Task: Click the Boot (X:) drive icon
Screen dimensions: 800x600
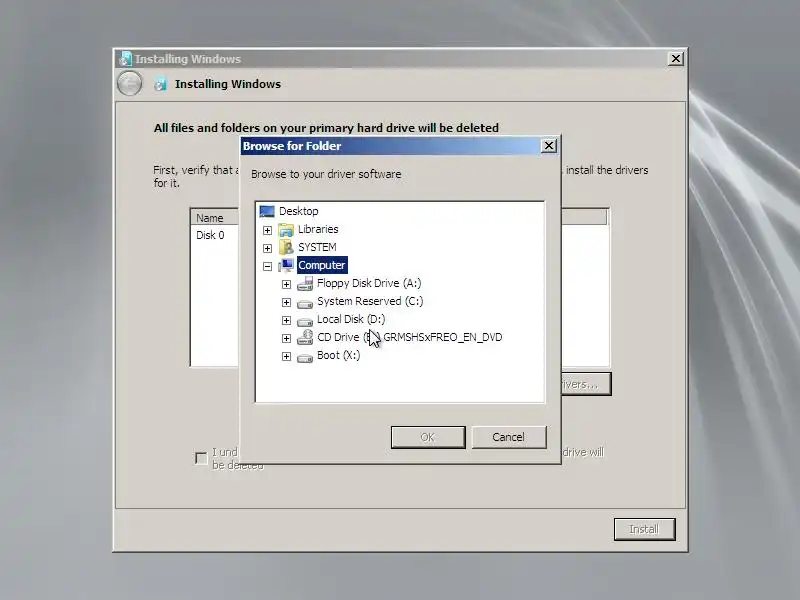Action: tap(305, 357)
